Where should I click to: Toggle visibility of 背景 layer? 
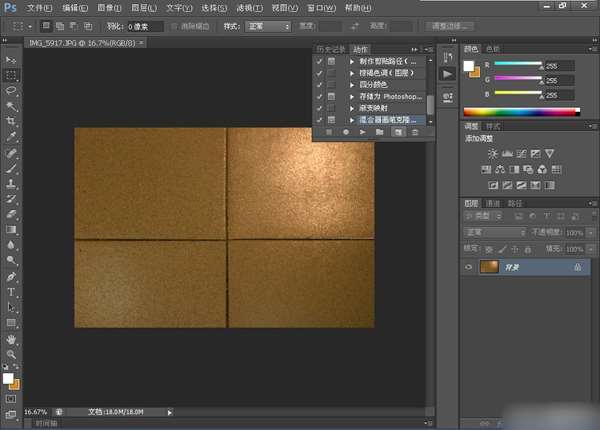coord(470,268)
